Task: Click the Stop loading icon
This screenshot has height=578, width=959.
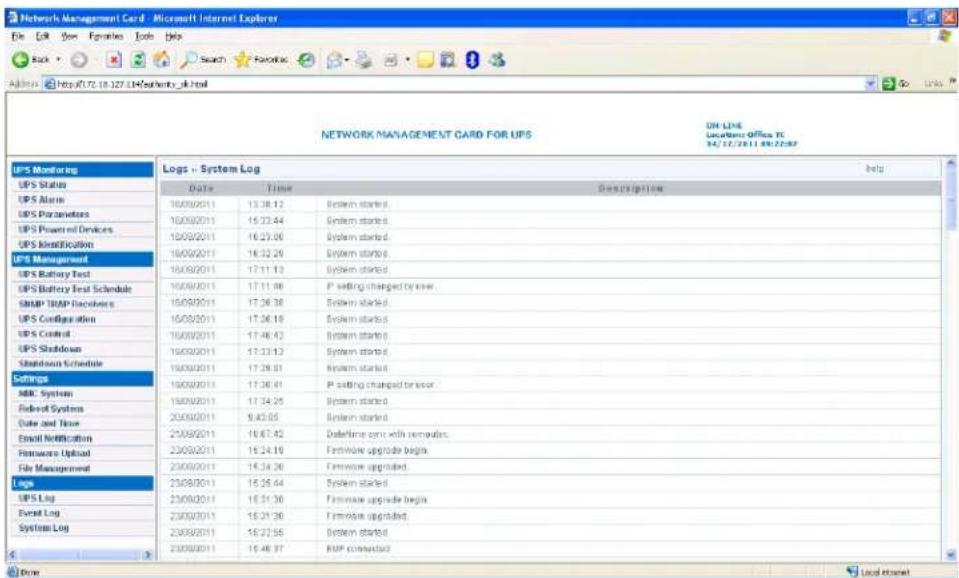Action: pos(114,59)
